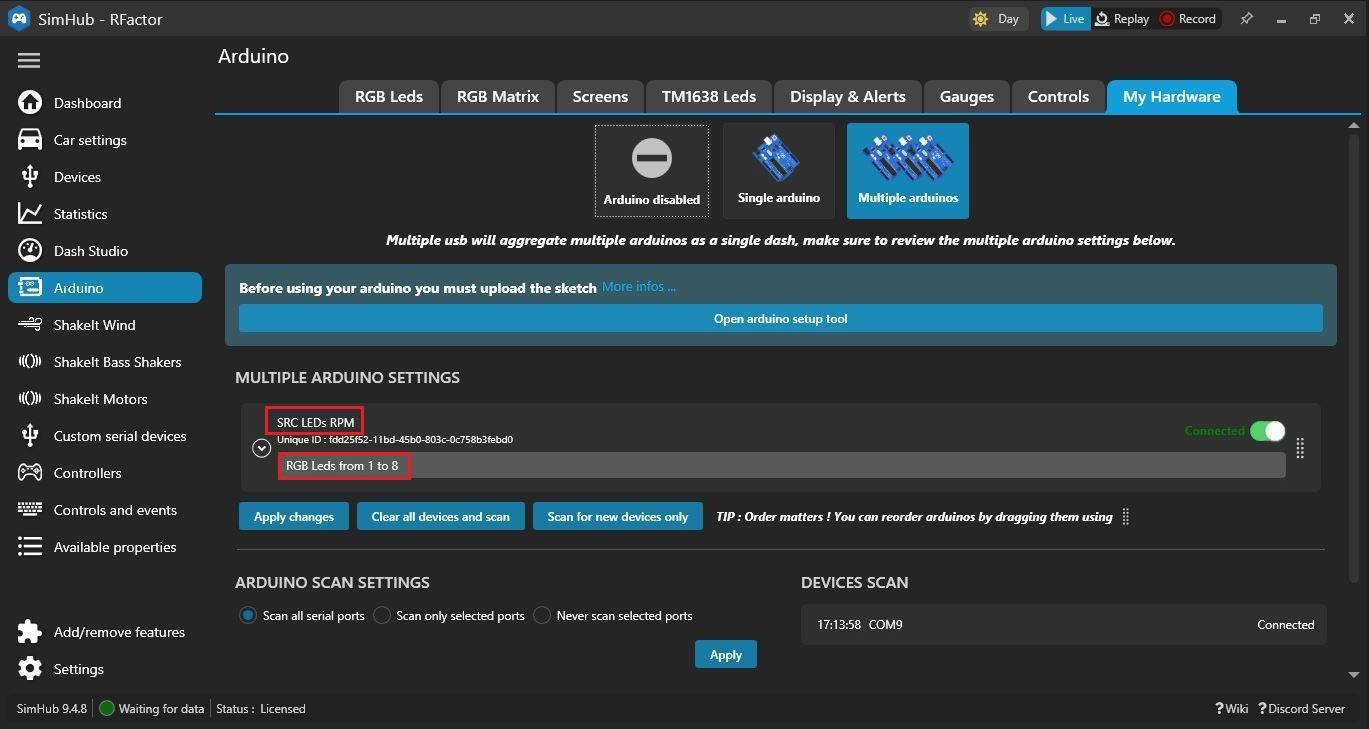Click the Dash Studio gauge icon
The image size is (1369, 729).
30,251
